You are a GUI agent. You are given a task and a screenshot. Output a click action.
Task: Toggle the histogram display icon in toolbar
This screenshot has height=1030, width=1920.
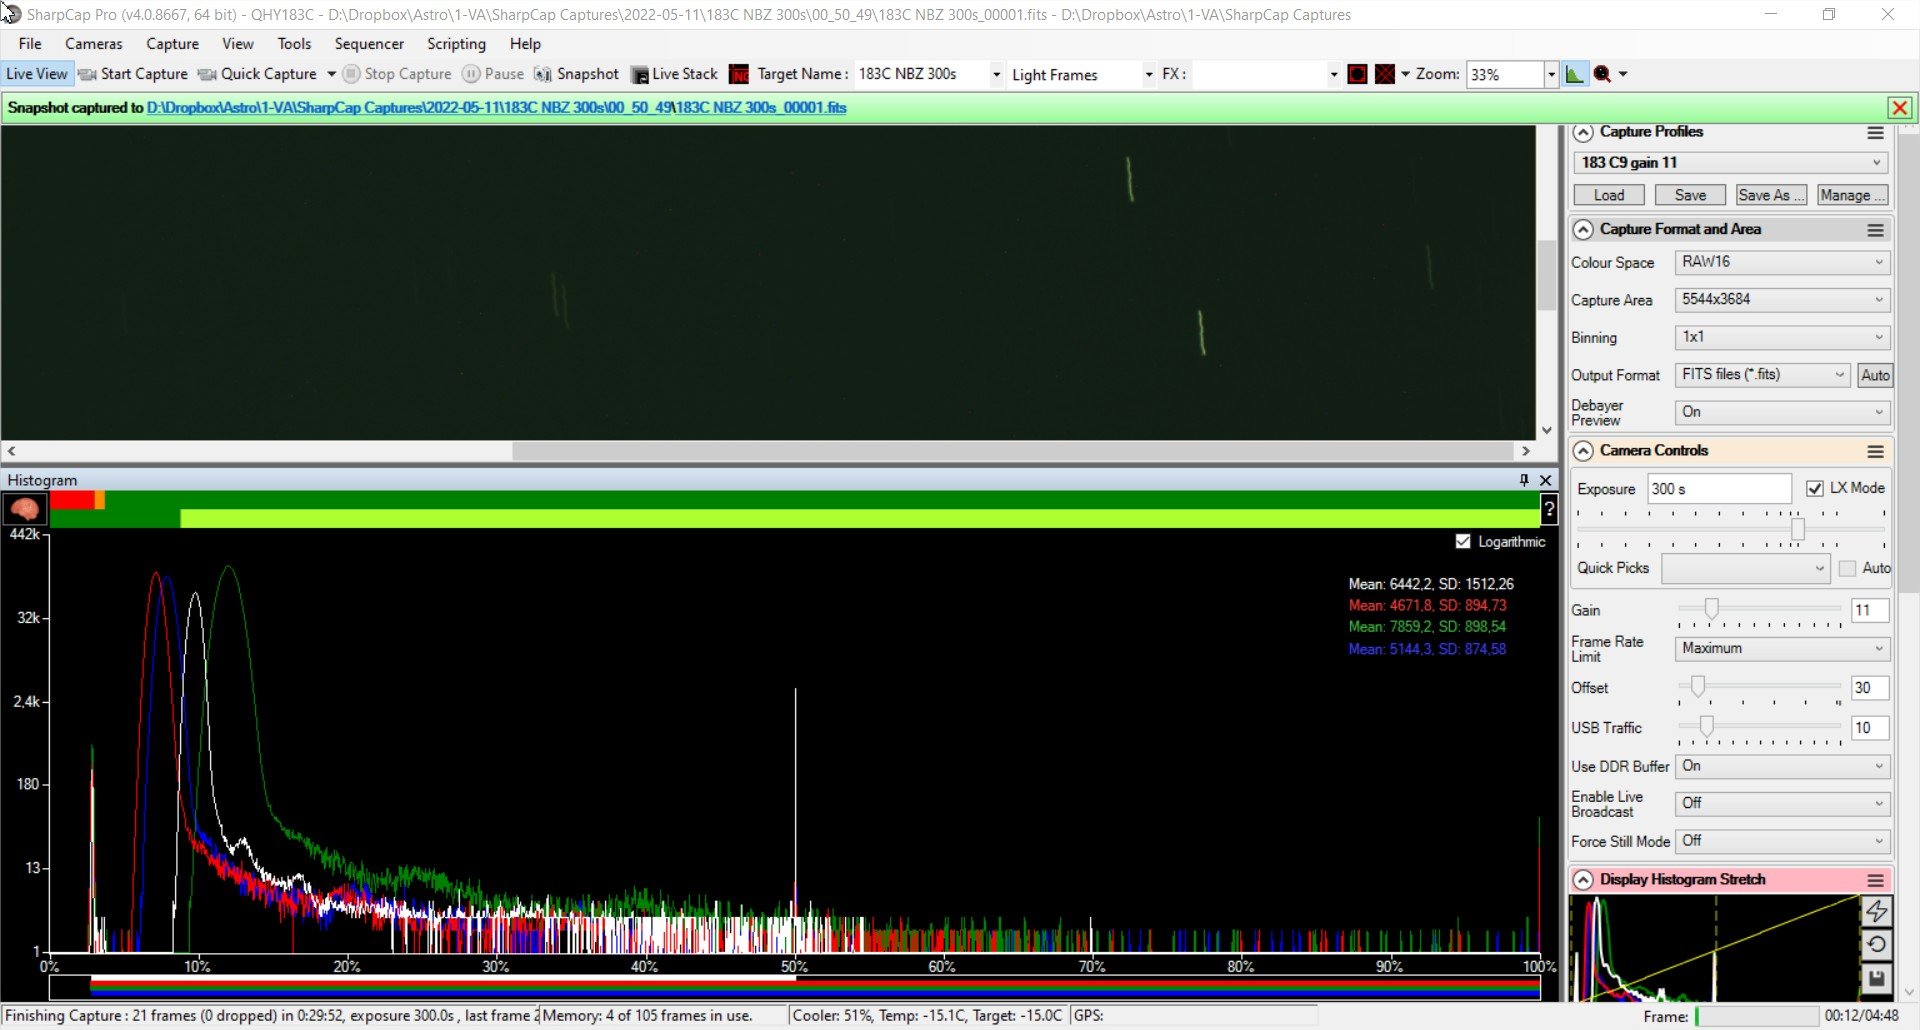point(1575,74)
